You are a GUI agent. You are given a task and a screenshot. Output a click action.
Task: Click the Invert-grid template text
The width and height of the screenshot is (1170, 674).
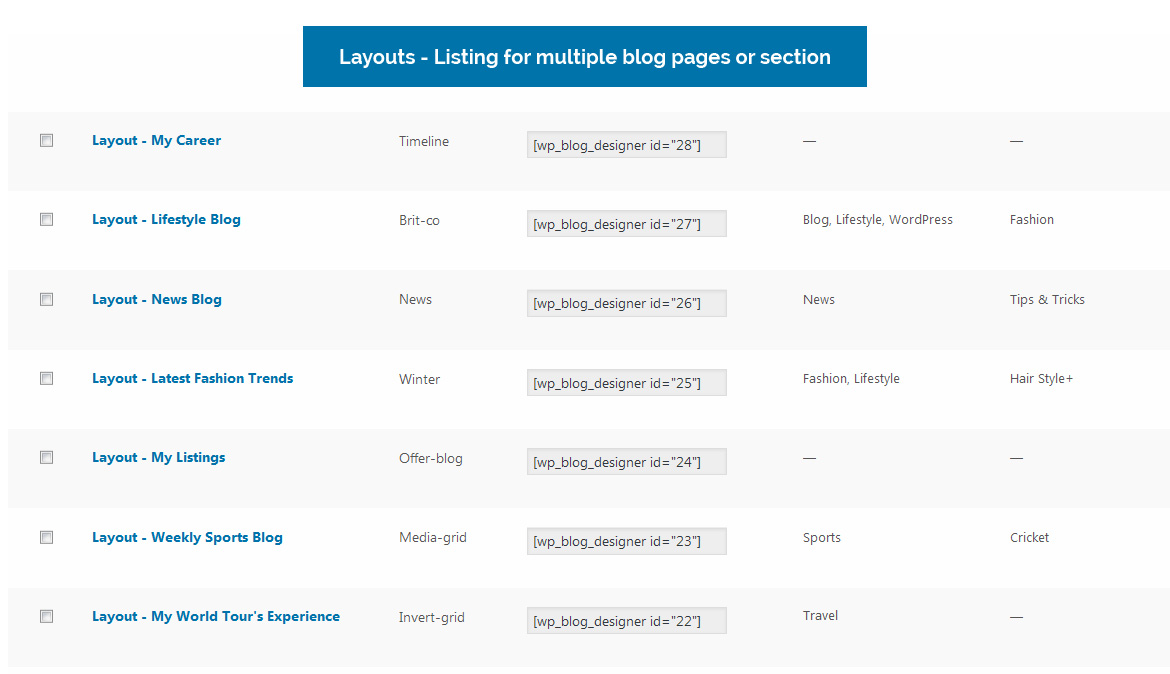431,617
